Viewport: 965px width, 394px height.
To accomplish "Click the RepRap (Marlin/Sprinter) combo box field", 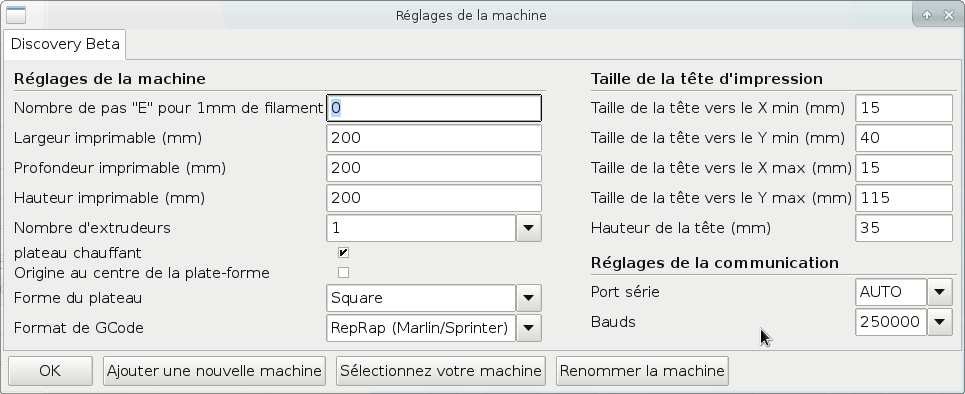I will [421, 328].
